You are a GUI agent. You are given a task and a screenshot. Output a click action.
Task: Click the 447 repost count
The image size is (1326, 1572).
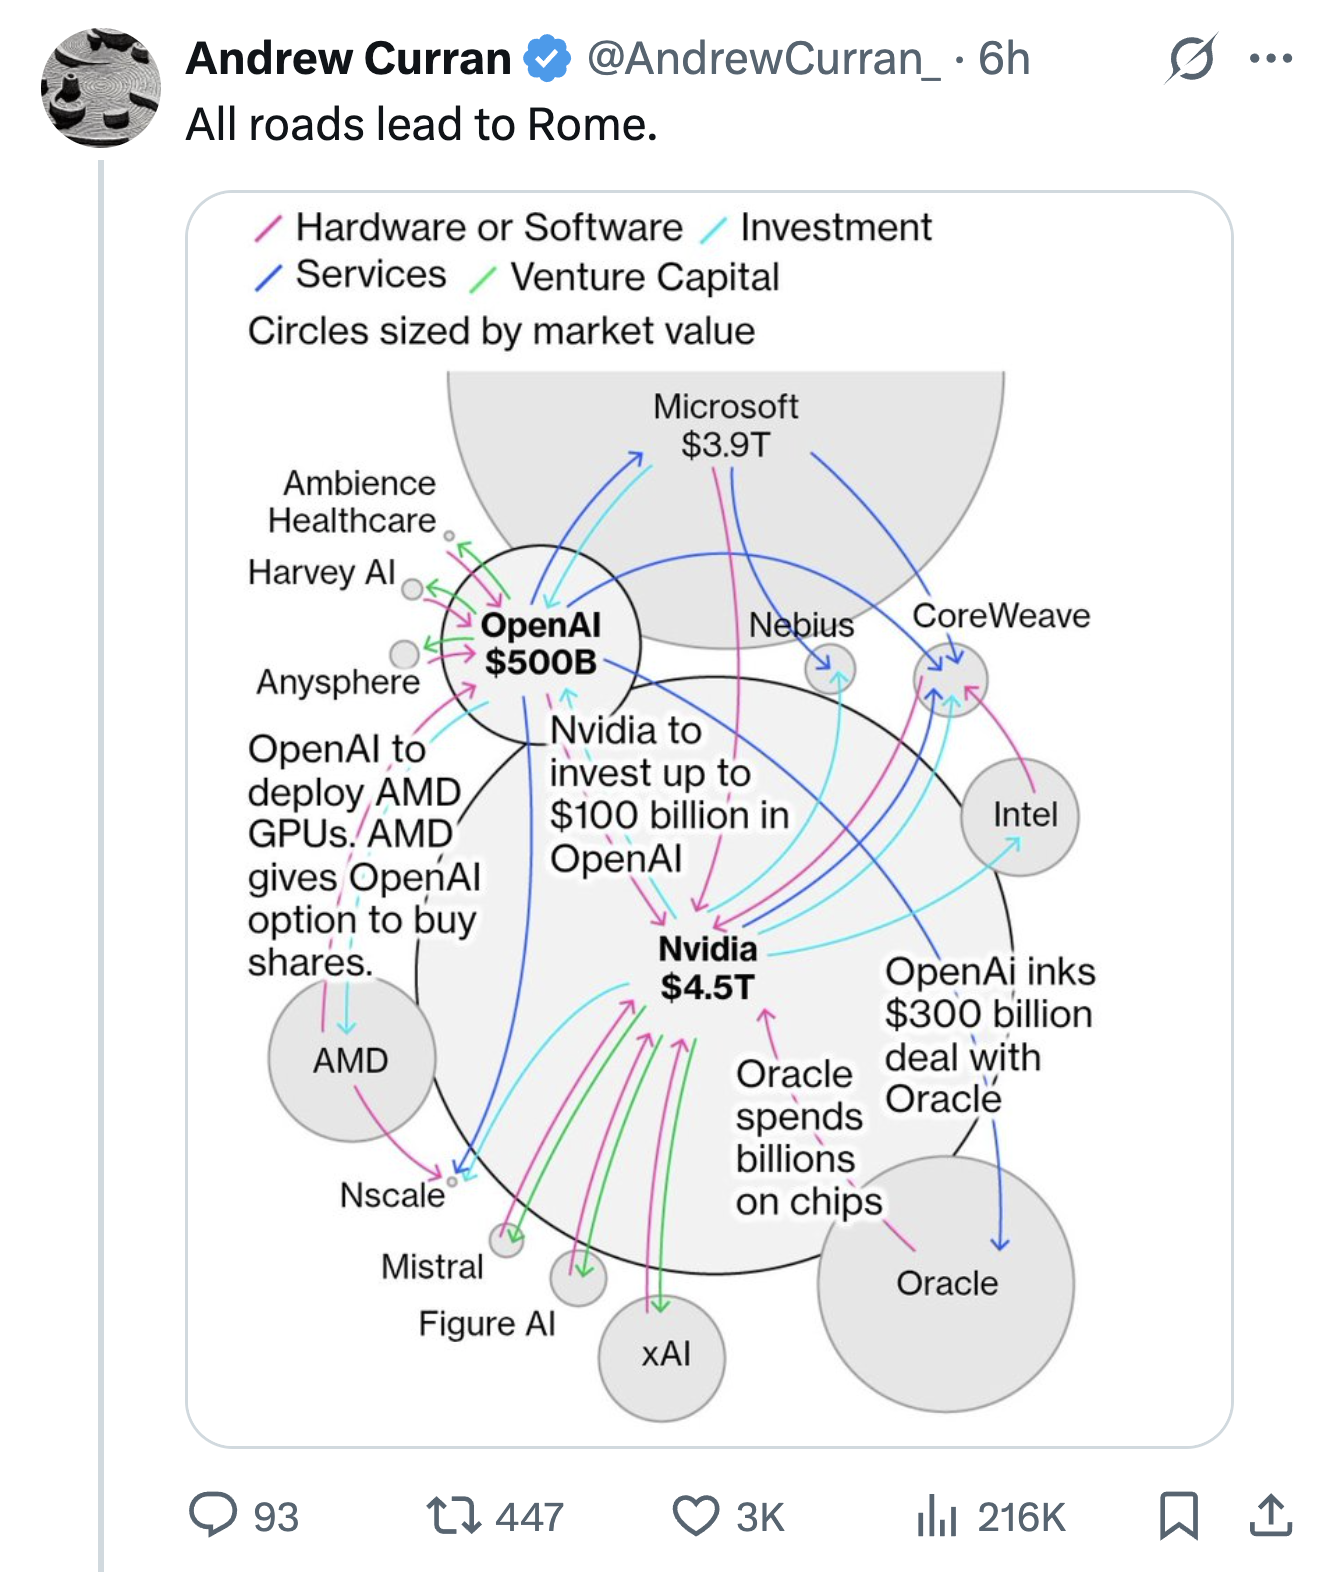[529, 1517]
